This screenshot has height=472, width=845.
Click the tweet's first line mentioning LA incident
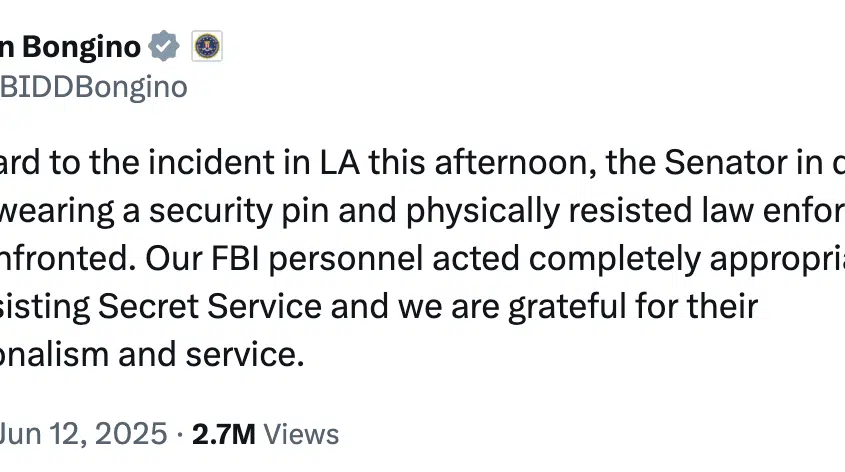[422, 162]
